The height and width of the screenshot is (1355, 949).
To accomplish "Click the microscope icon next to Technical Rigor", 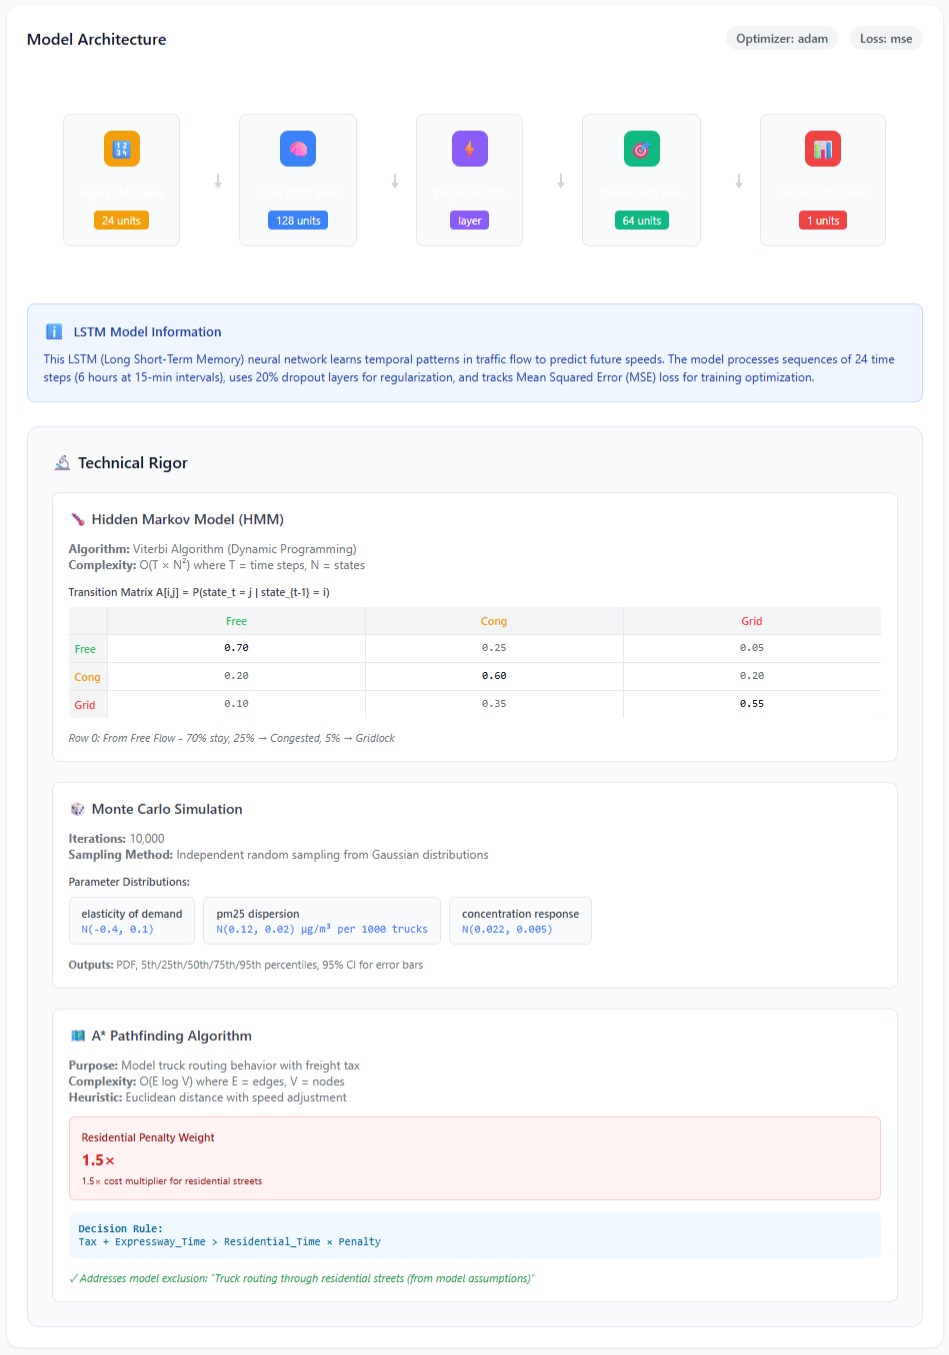I will [62, 463].
